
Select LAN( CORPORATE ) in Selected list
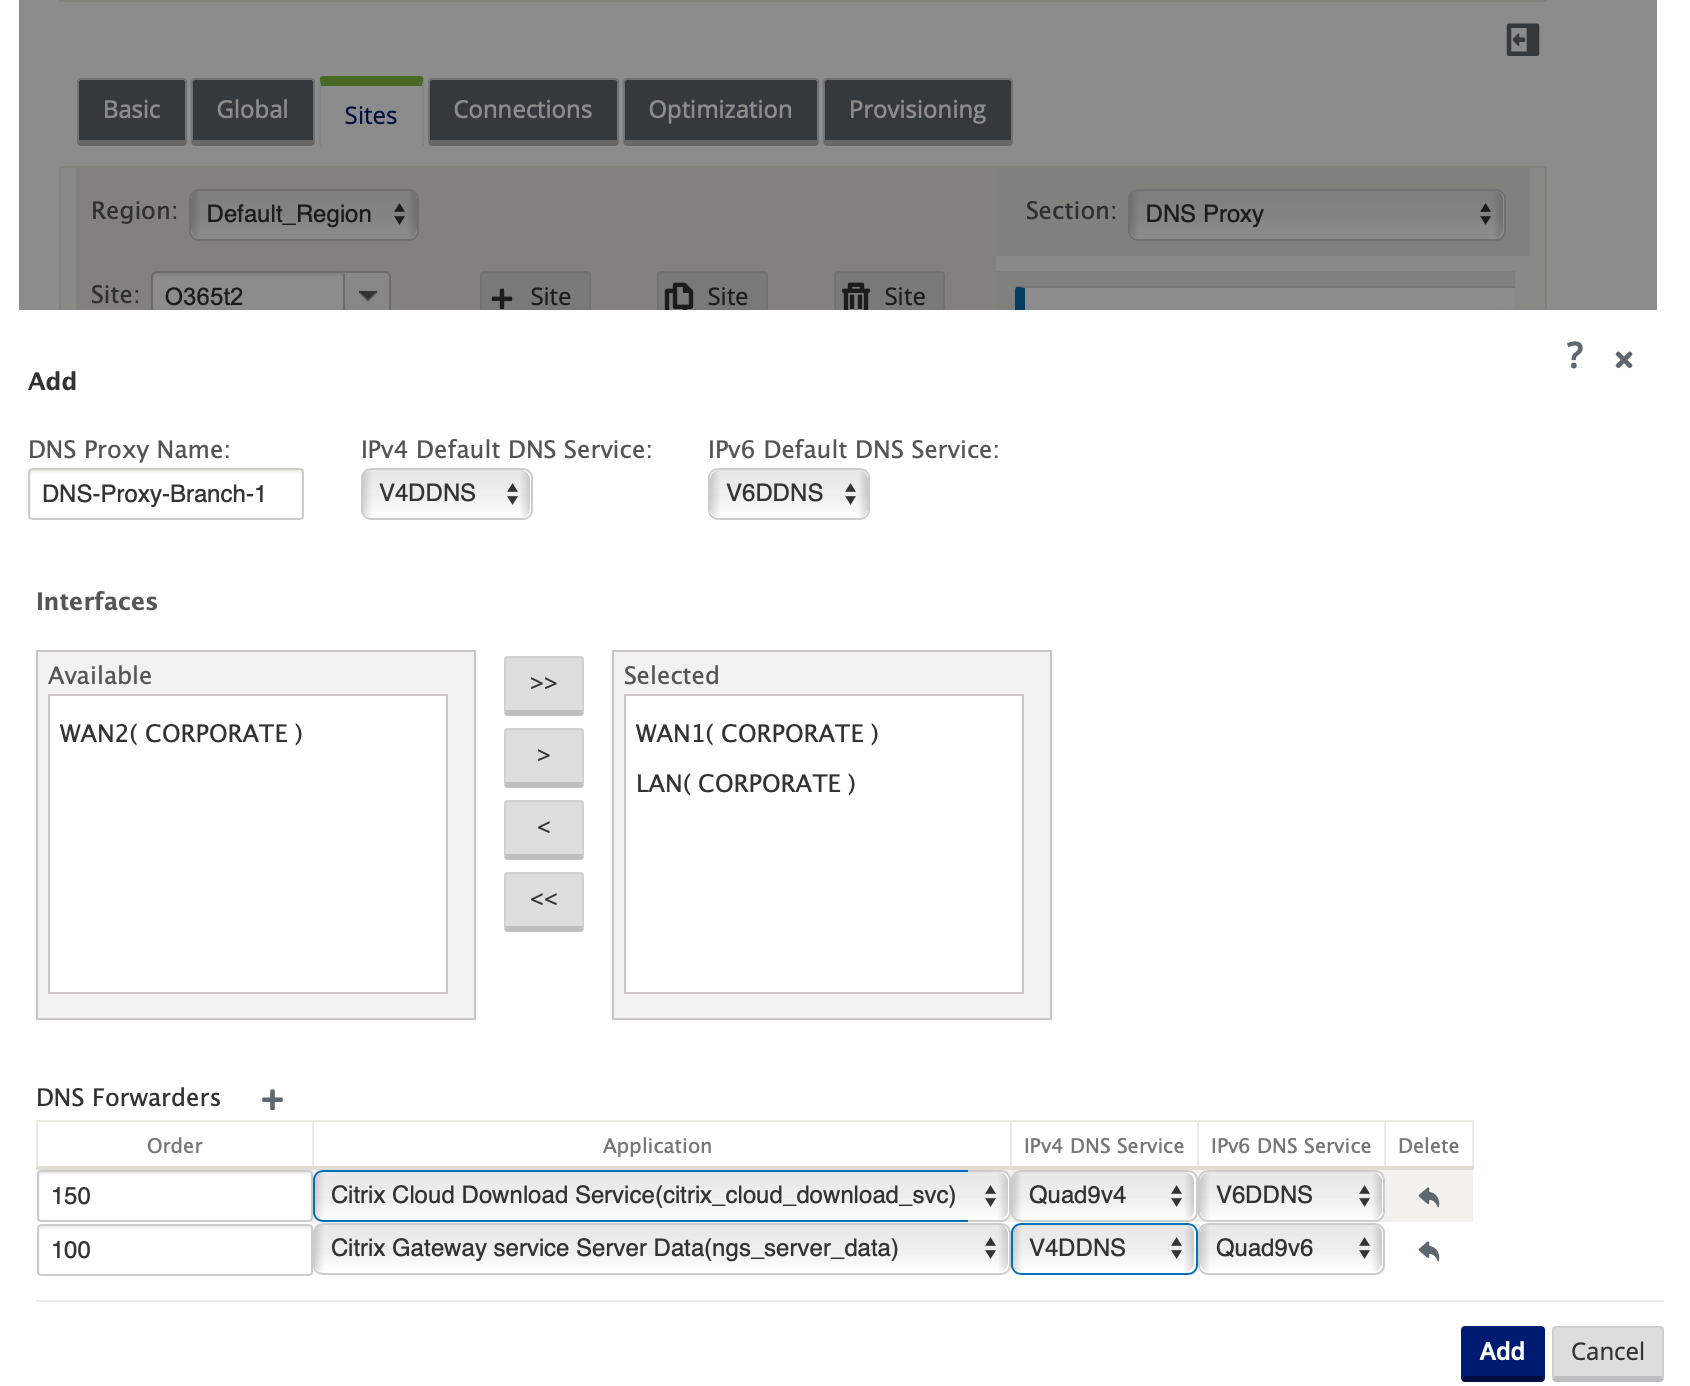tap(746, 784)
